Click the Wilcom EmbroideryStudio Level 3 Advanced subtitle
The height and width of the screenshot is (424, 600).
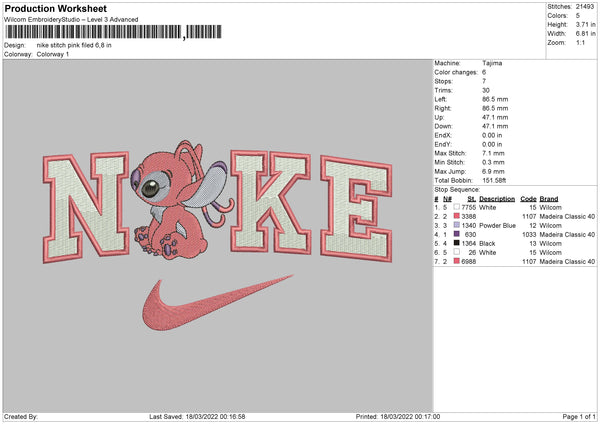(71, 20)
